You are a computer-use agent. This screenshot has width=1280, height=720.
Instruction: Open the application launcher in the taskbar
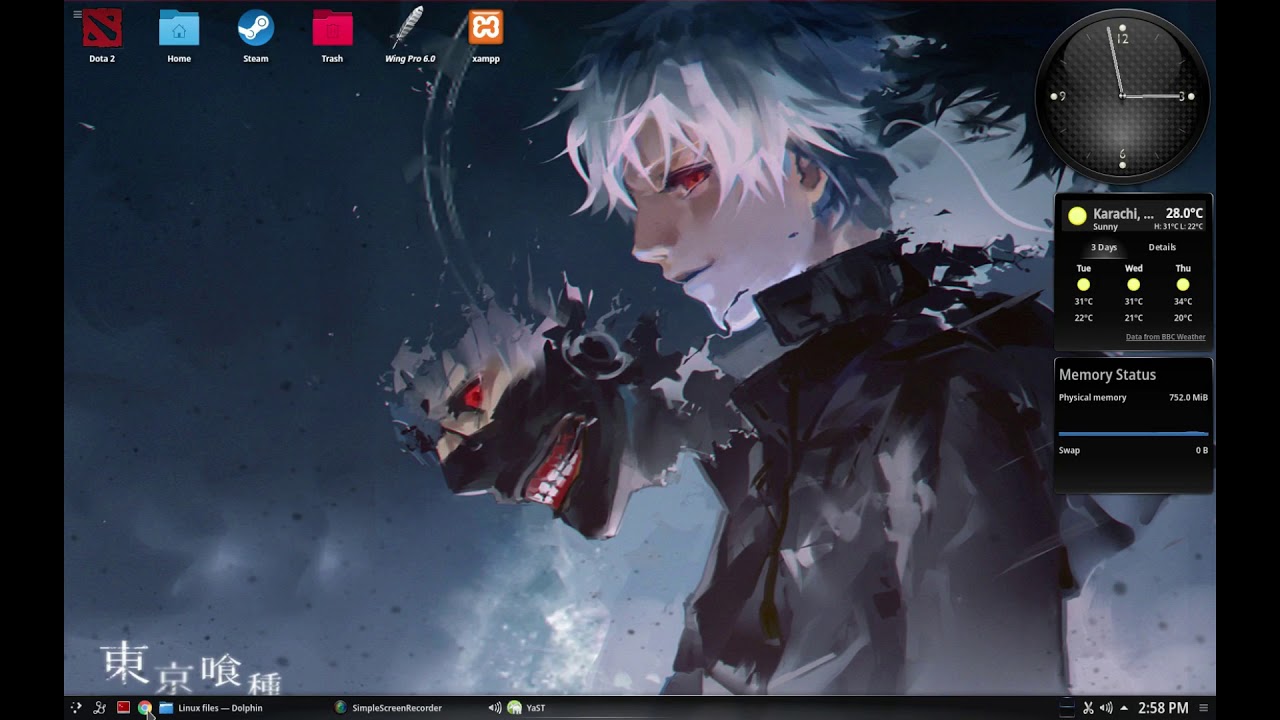[x=76, y=708]
